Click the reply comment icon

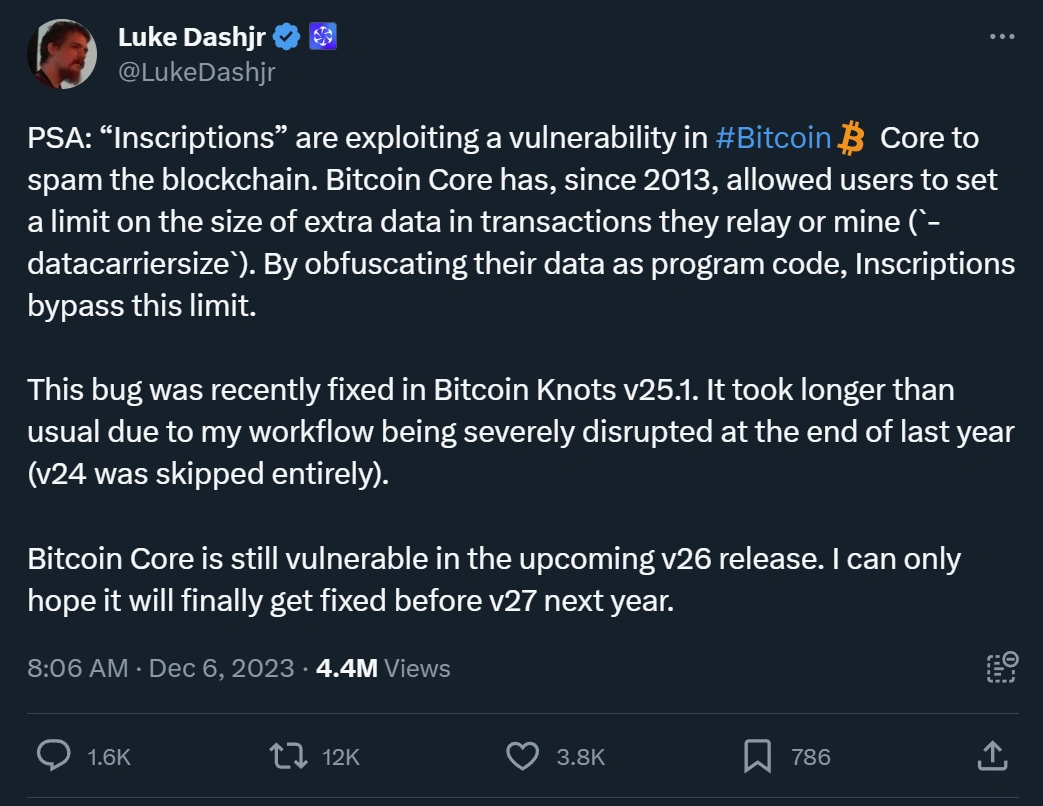point(52,756)
